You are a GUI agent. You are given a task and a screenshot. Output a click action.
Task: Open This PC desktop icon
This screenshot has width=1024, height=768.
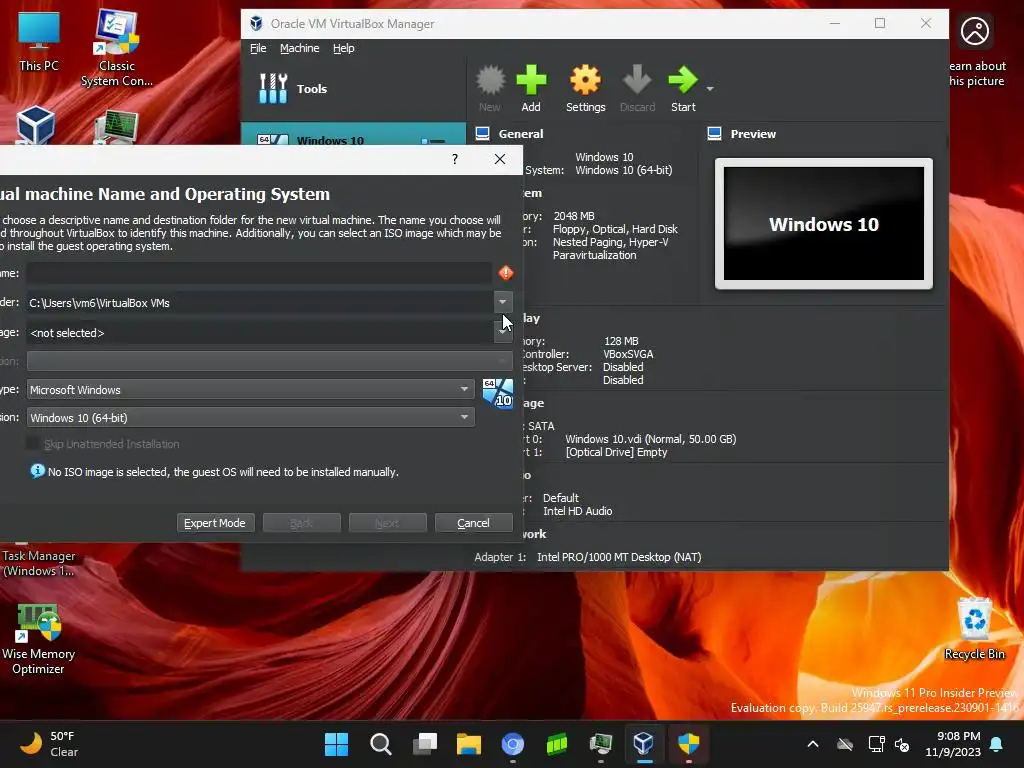(x=39, y=41)
